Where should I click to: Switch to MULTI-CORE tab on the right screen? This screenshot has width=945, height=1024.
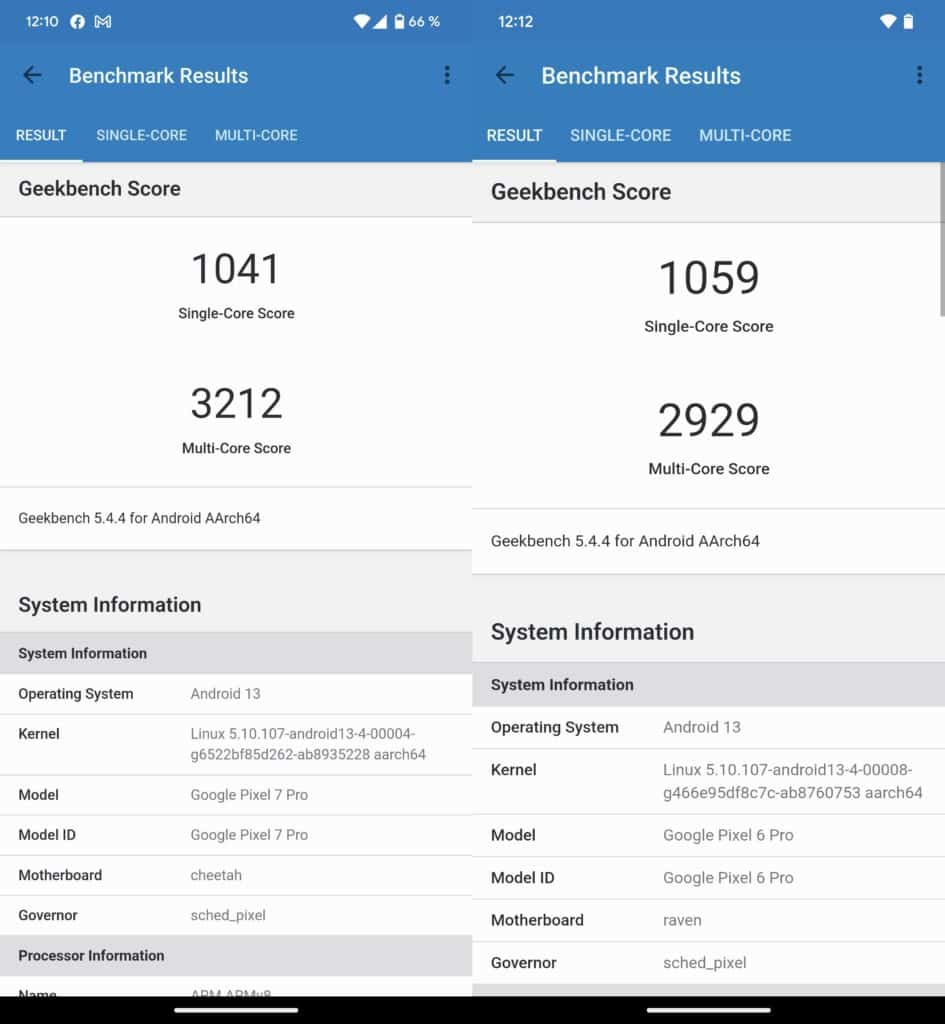tap(745, 135)
